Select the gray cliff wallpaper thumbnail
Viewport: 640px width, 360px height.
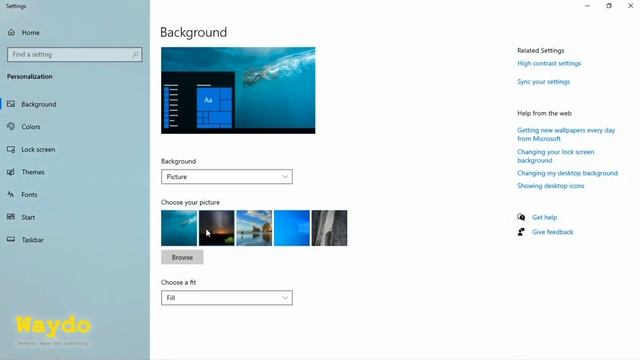pyautogui.click(x=329, y=228)
